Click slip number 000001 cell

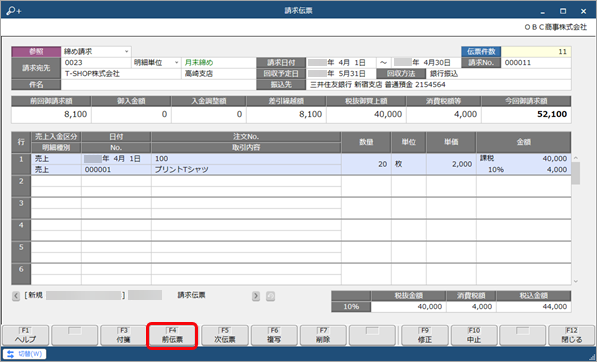[116, 170]
